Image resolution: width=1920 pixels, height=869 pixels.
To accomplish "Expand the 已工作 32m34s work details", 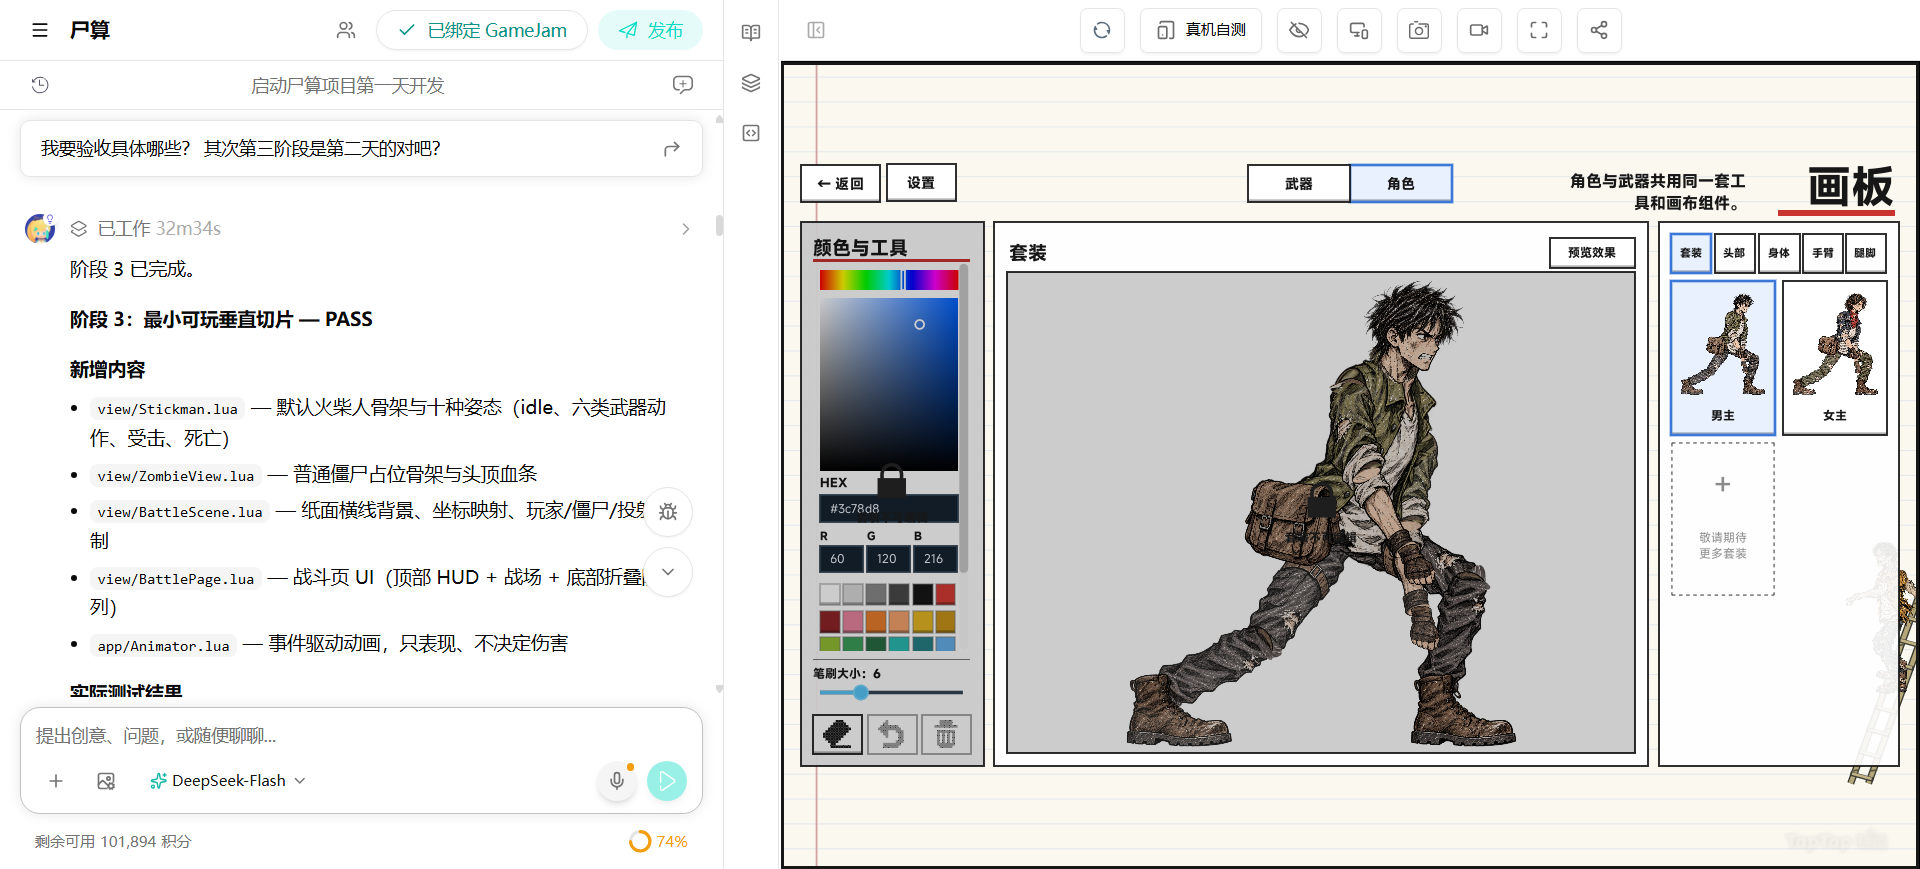I will pos(685,229).
